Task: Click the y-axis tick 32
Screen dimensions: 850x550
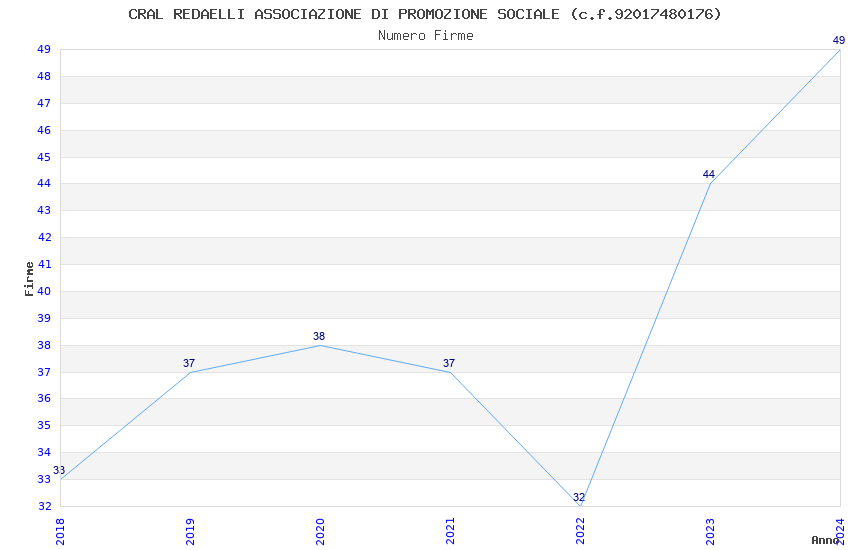Action: point(44,506)
